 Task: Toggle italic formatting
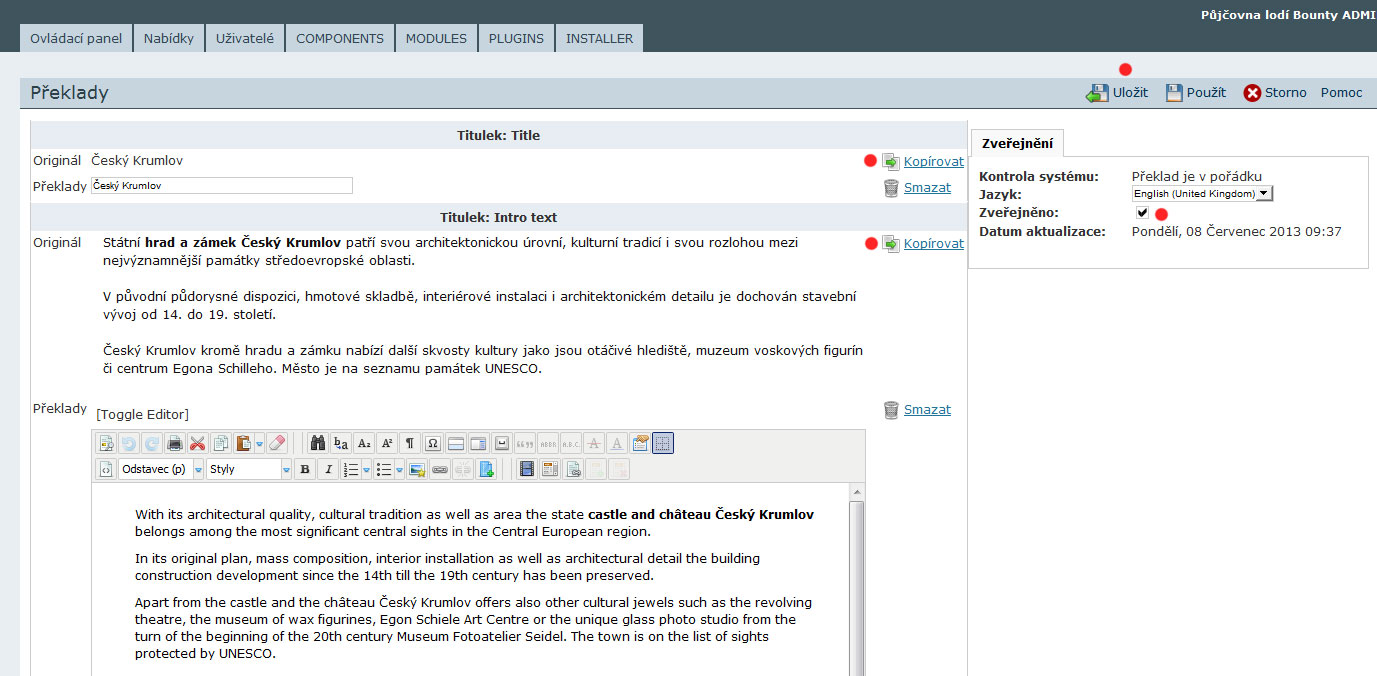[x=327, y=469]
